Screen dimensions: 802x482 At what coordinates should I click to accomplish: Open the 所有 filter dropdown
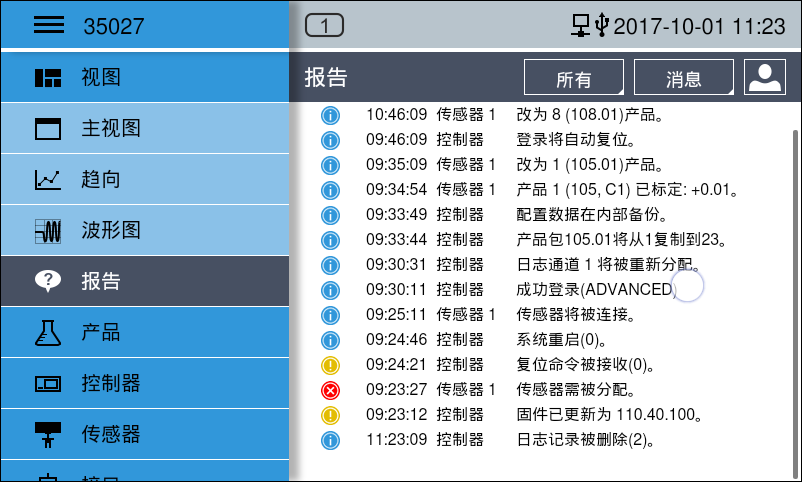574,79
